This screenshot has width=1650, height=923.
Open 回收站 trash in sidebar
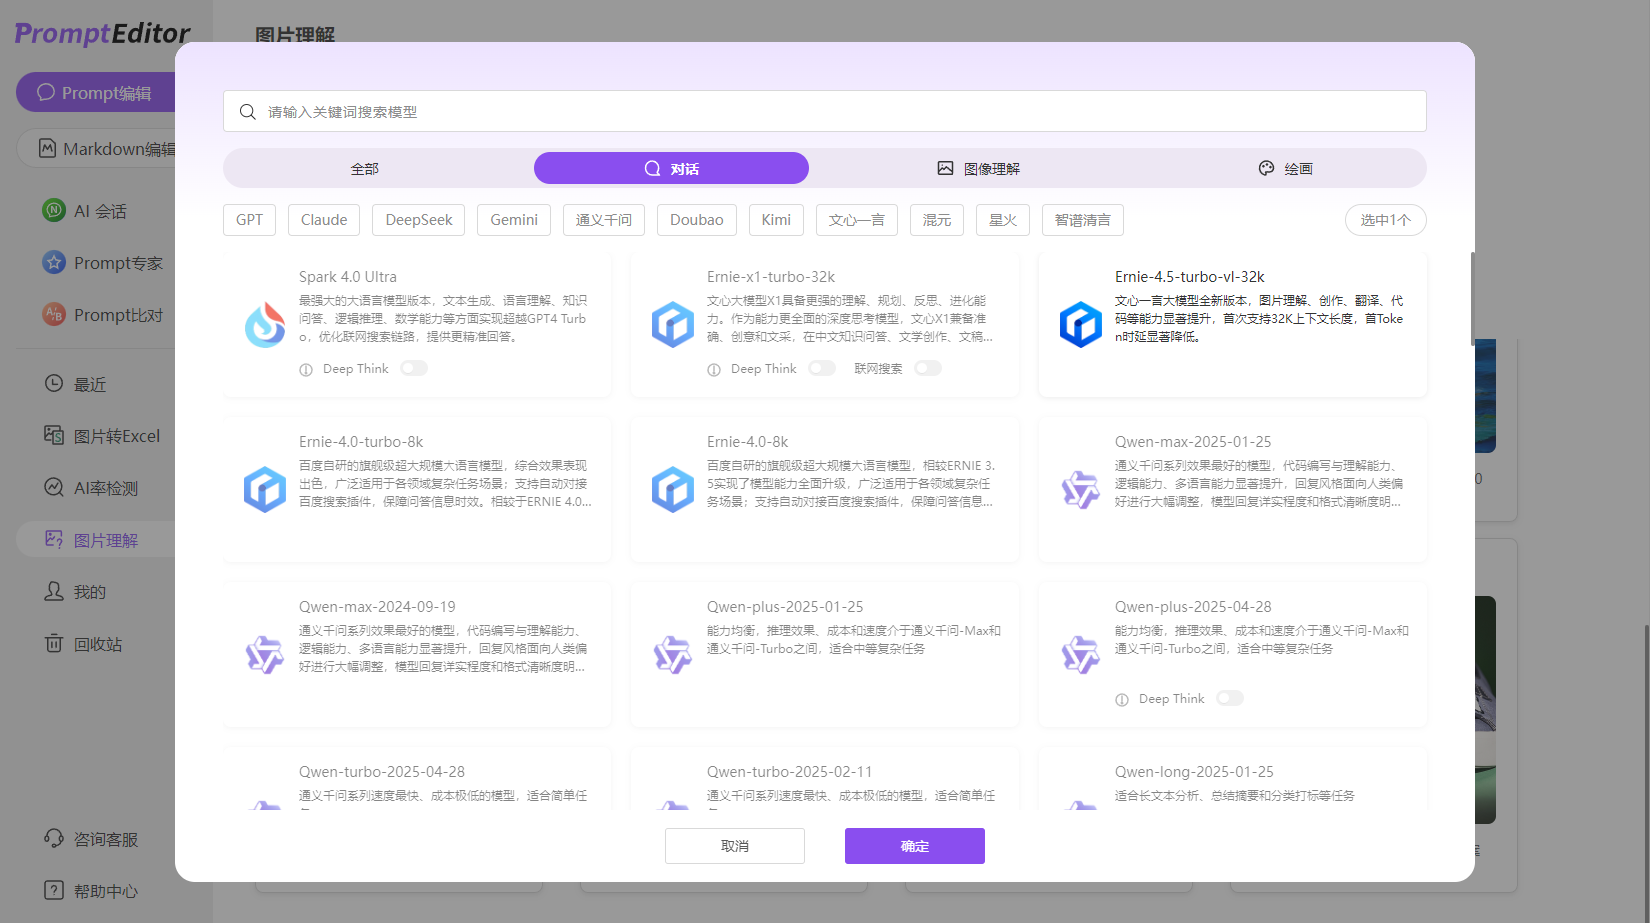(97, 644)
